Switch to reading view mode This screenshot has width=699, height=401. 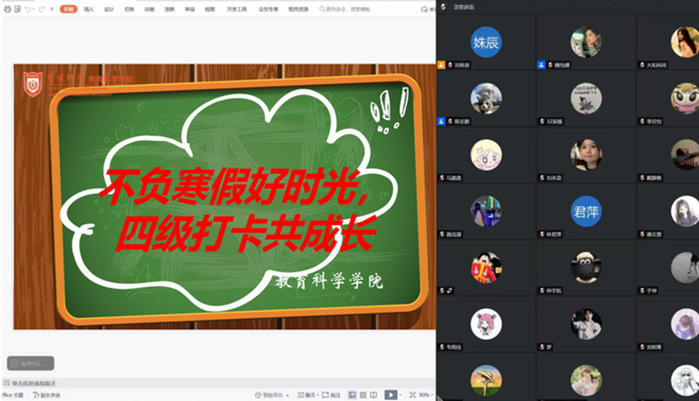tap(375, 395)
